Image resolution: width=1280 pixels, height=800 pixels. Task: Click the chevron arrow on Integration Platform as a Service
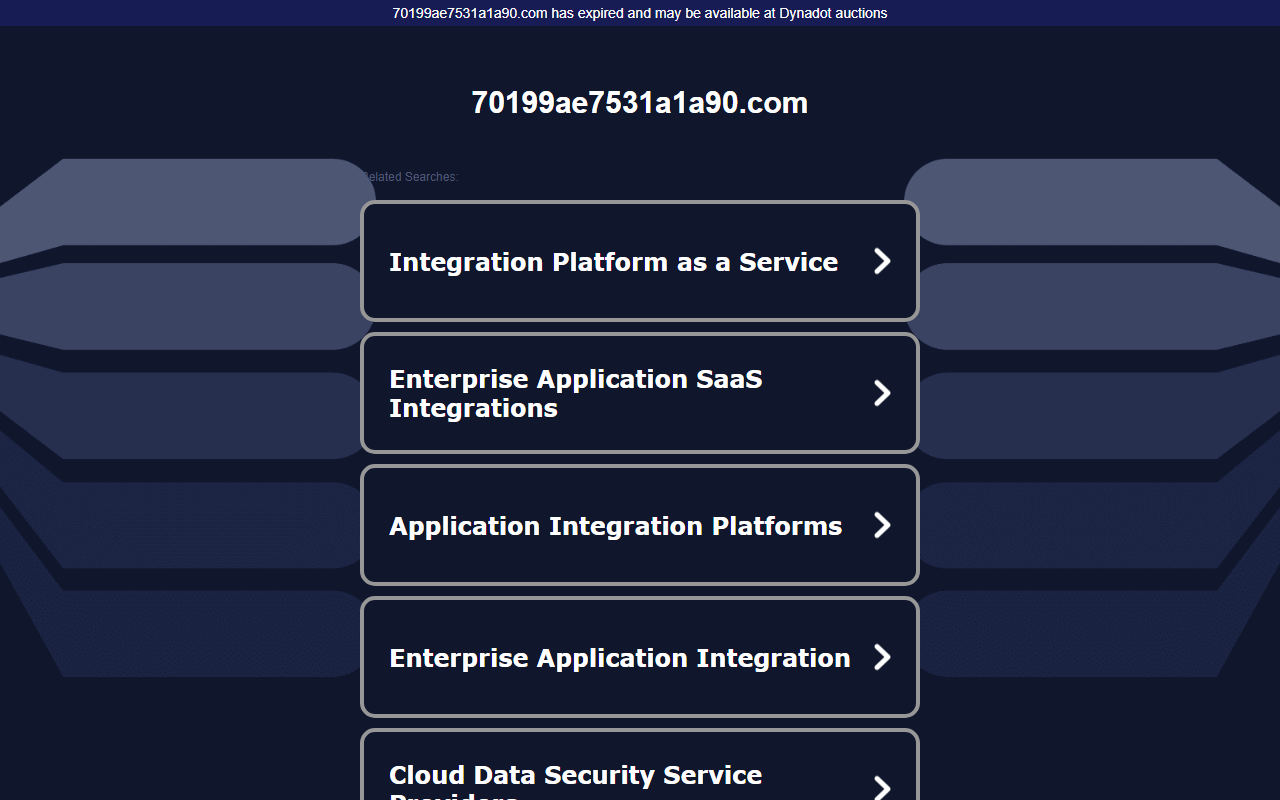click(x=882, y=261)
